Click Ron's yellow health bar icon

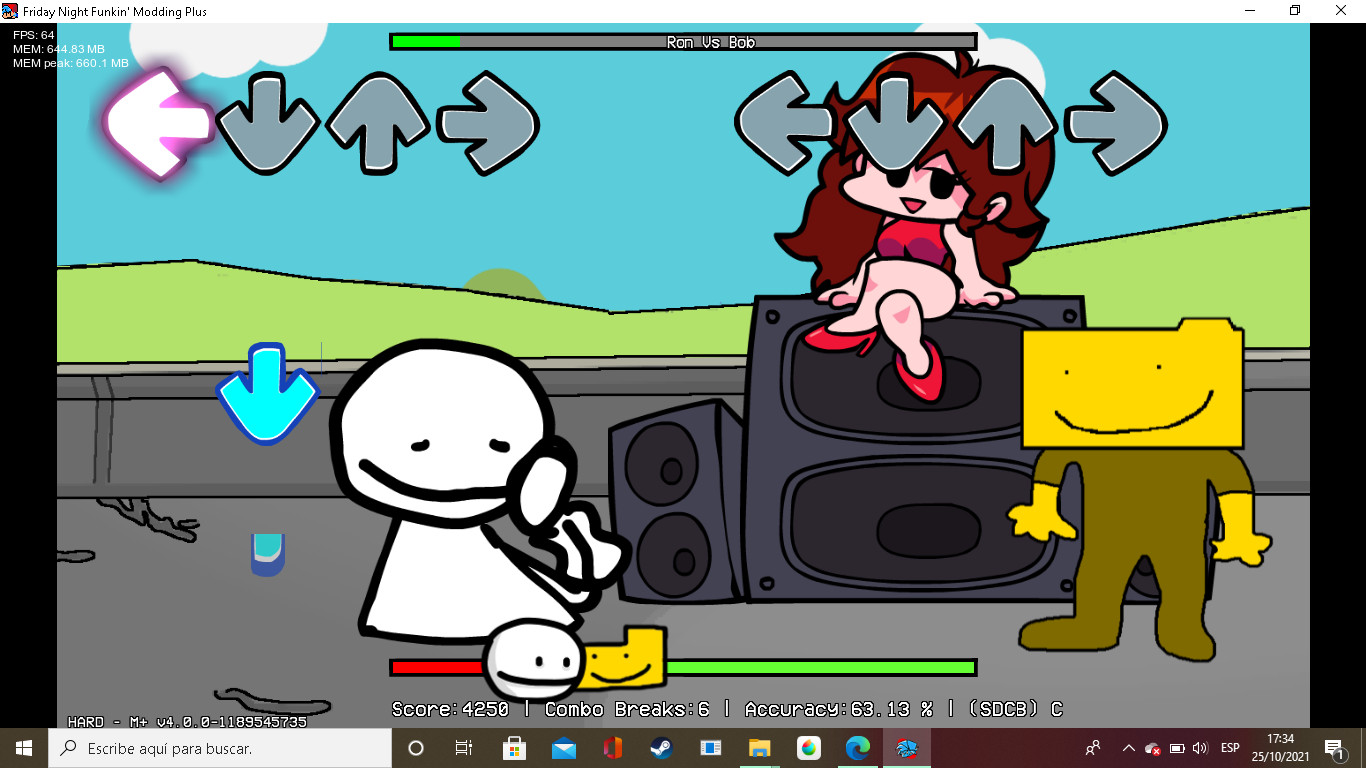pos(625,658)
